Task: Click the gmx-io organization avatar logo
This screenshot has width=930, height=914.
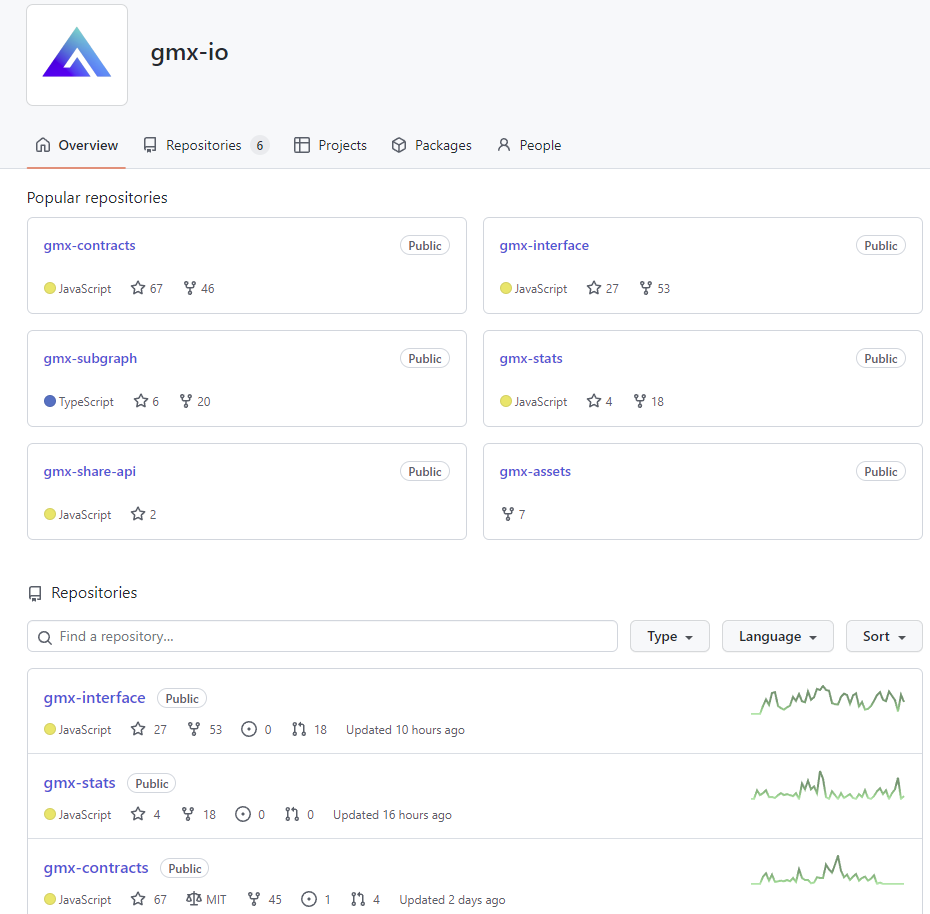Action: tap(77, 55)
